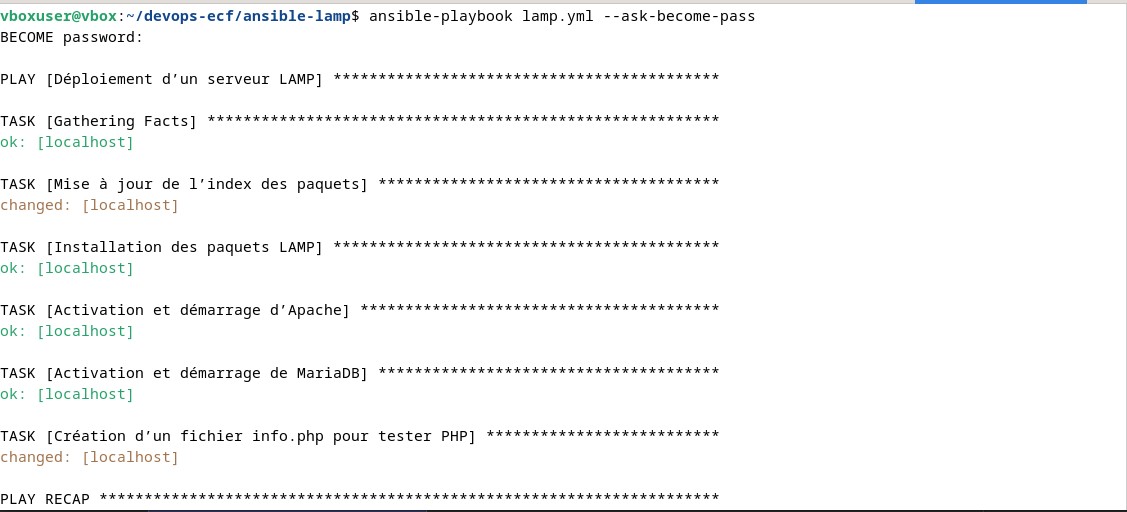
Task: Click the changed status under Mise à jour task
Action: [x=89, y=206]
